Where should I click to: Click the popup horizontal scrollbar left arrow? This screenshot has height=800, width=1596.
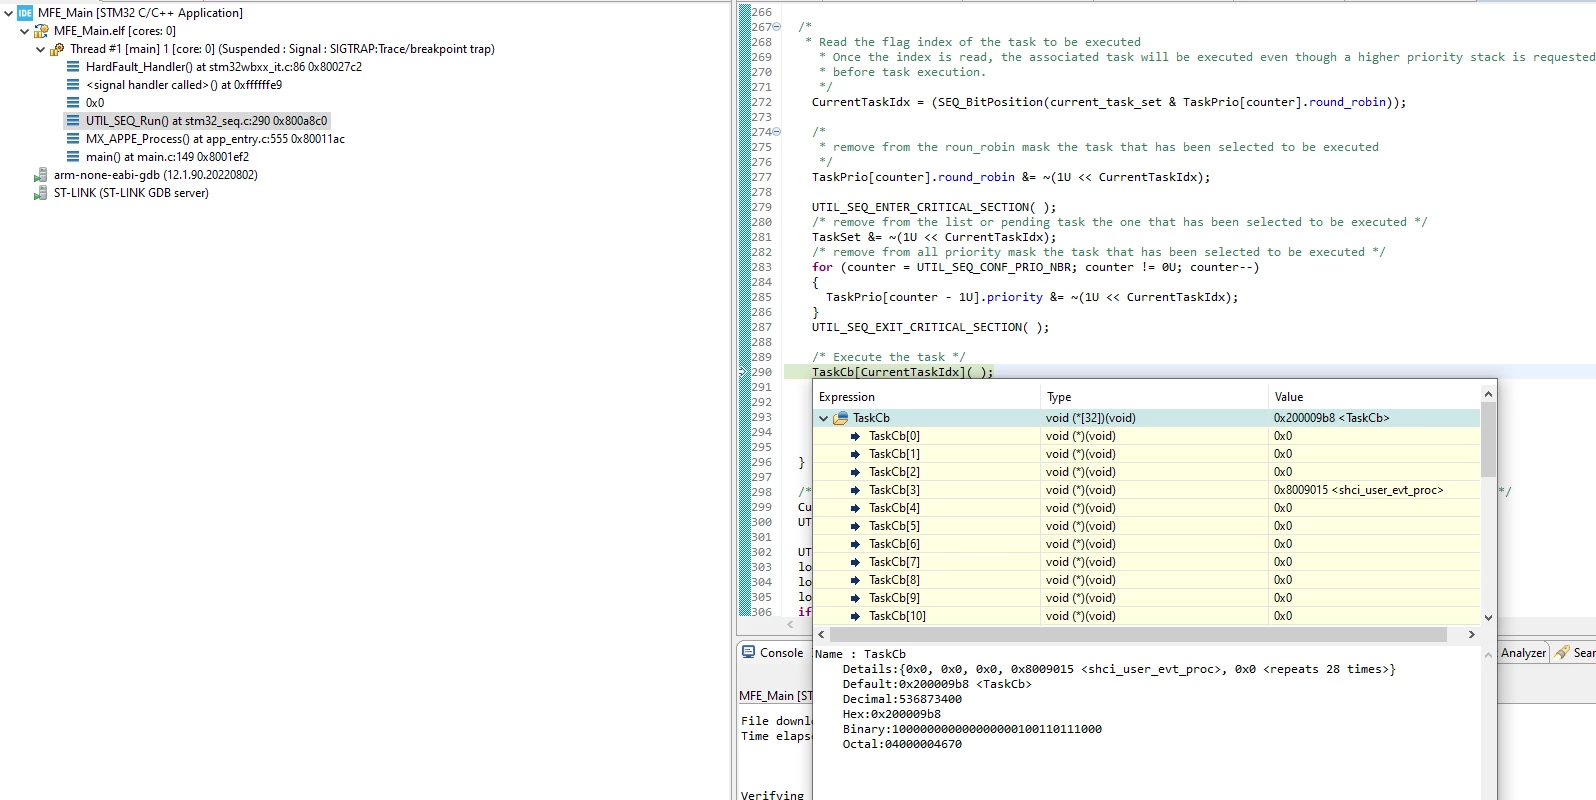[x=822, y=634]
